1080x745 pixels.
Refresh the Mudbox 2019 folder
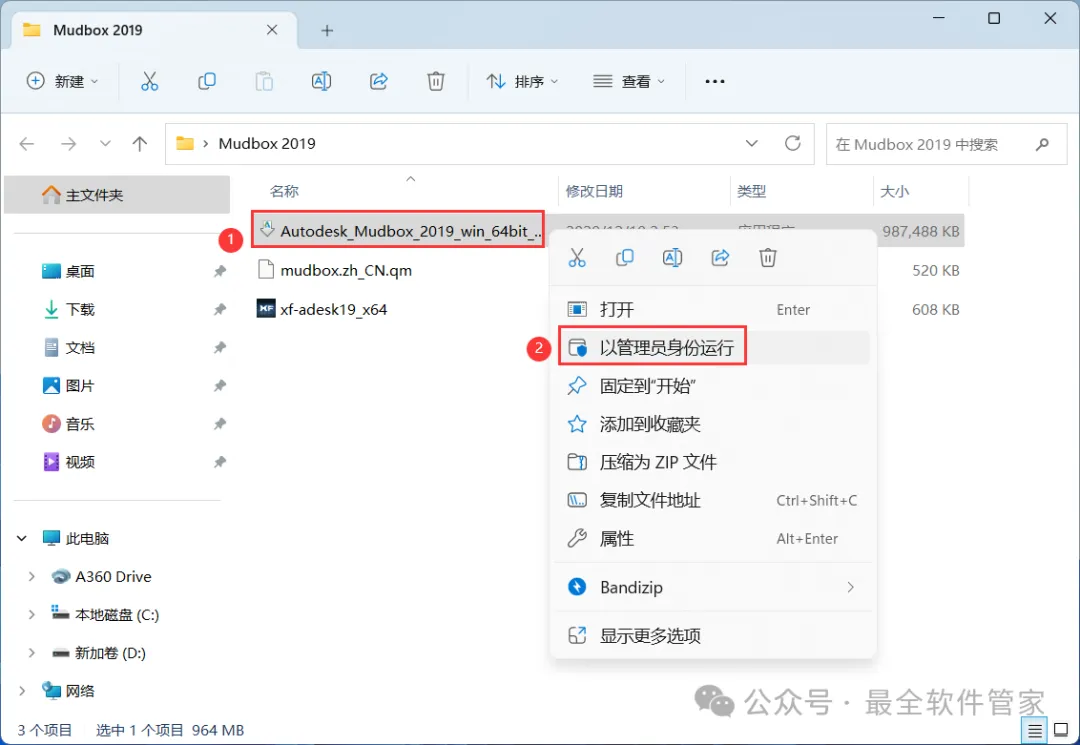(793, 143)
